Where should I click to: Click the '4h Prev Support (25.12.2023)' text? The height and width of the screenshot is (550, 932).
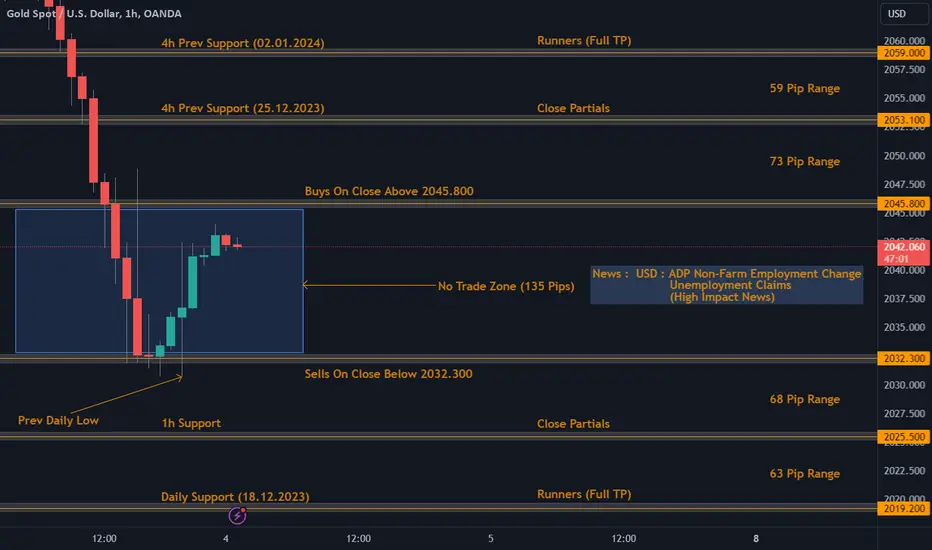click(x=243, y=108)
